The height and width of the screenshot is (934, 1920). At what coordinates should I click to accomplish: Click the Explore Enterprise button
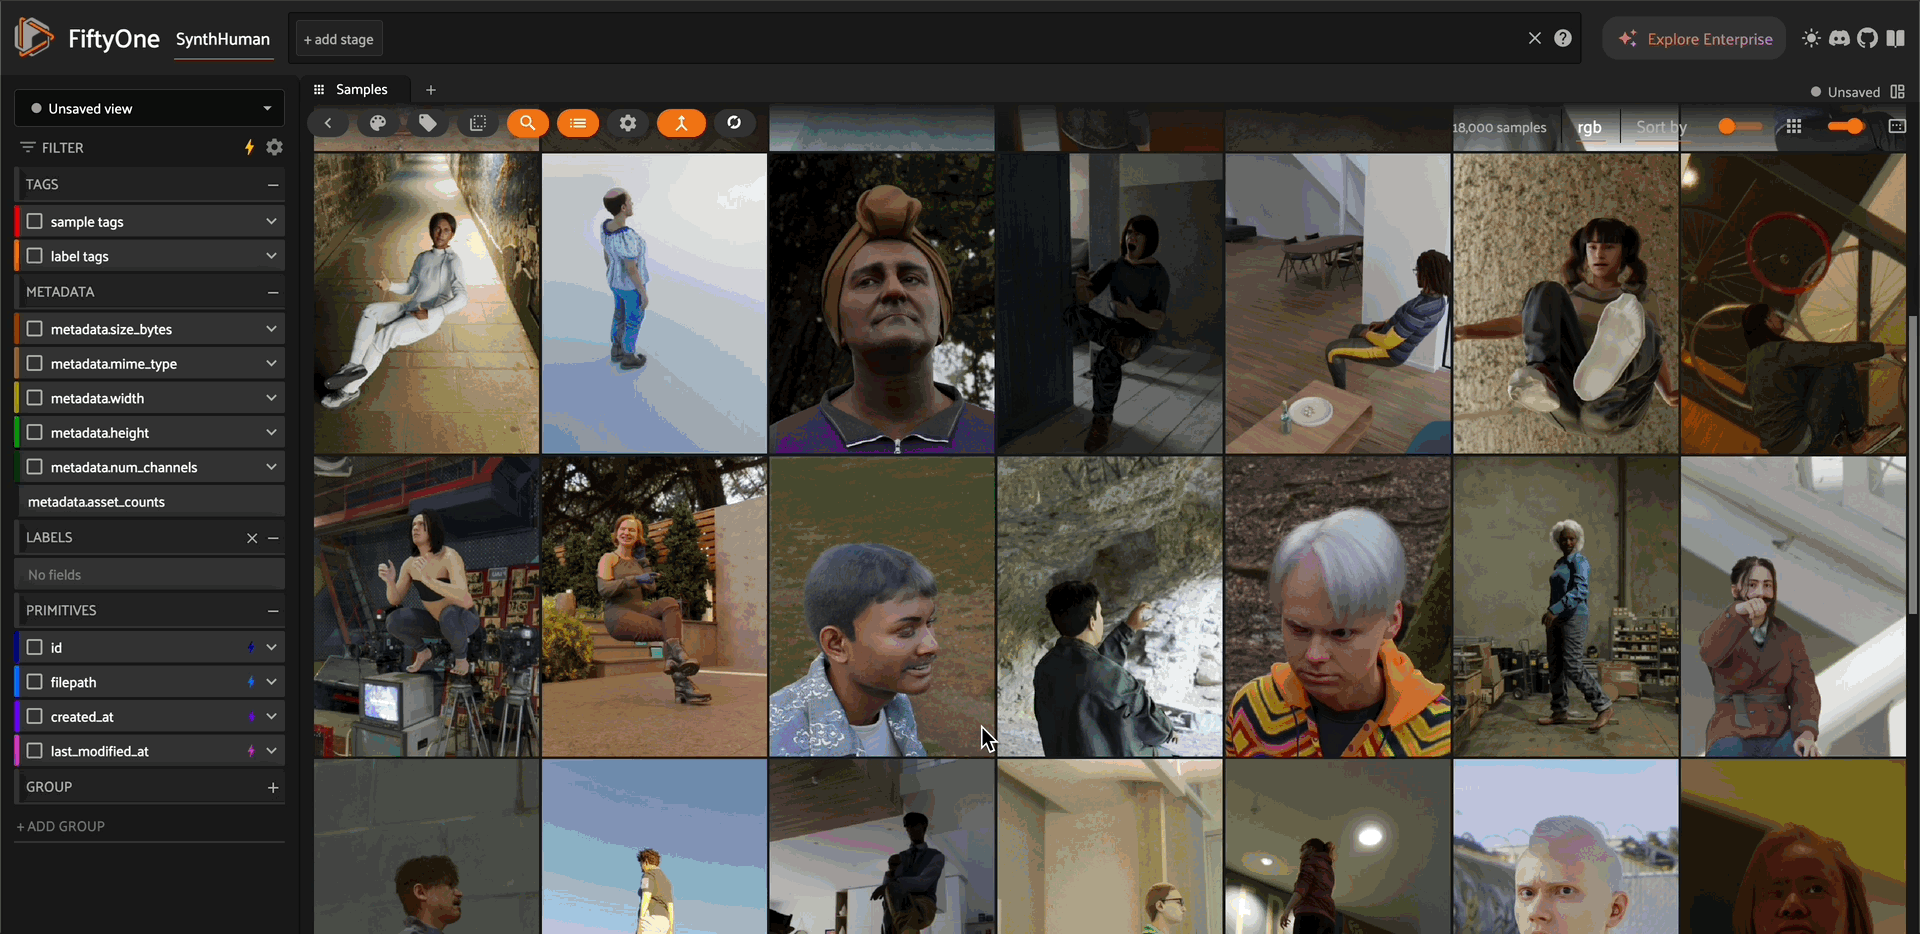pos(1694,39)
